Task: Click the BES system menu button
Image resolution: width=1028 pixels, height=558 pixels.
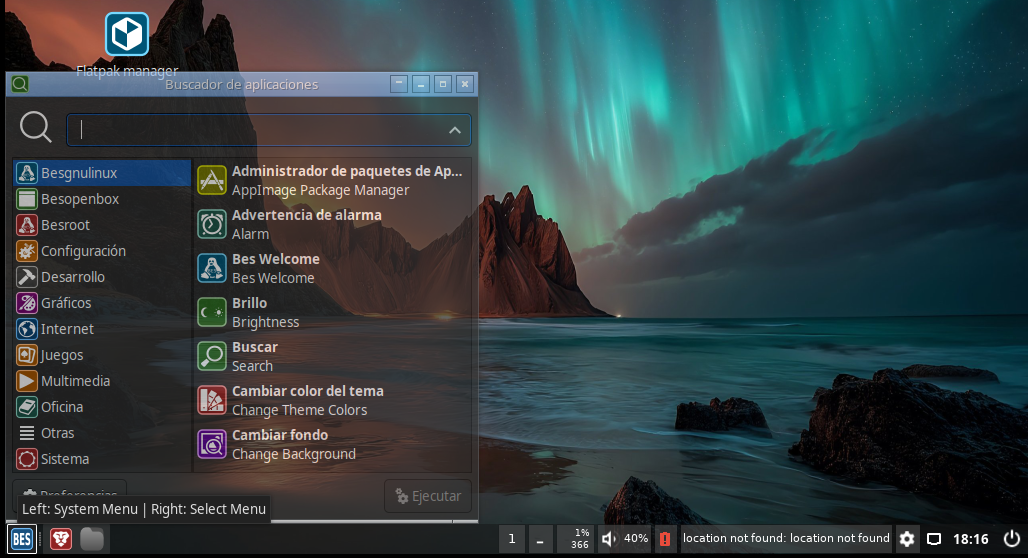Action: click(x=22, y=539)
